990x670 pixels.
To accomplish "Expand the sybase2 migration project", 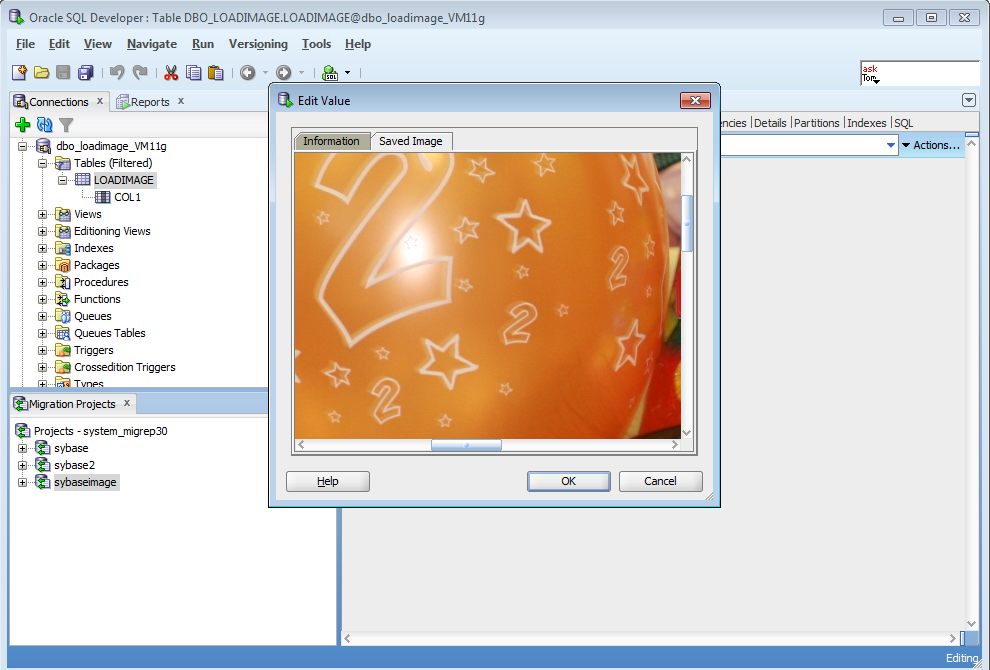I will coord(22,465).
